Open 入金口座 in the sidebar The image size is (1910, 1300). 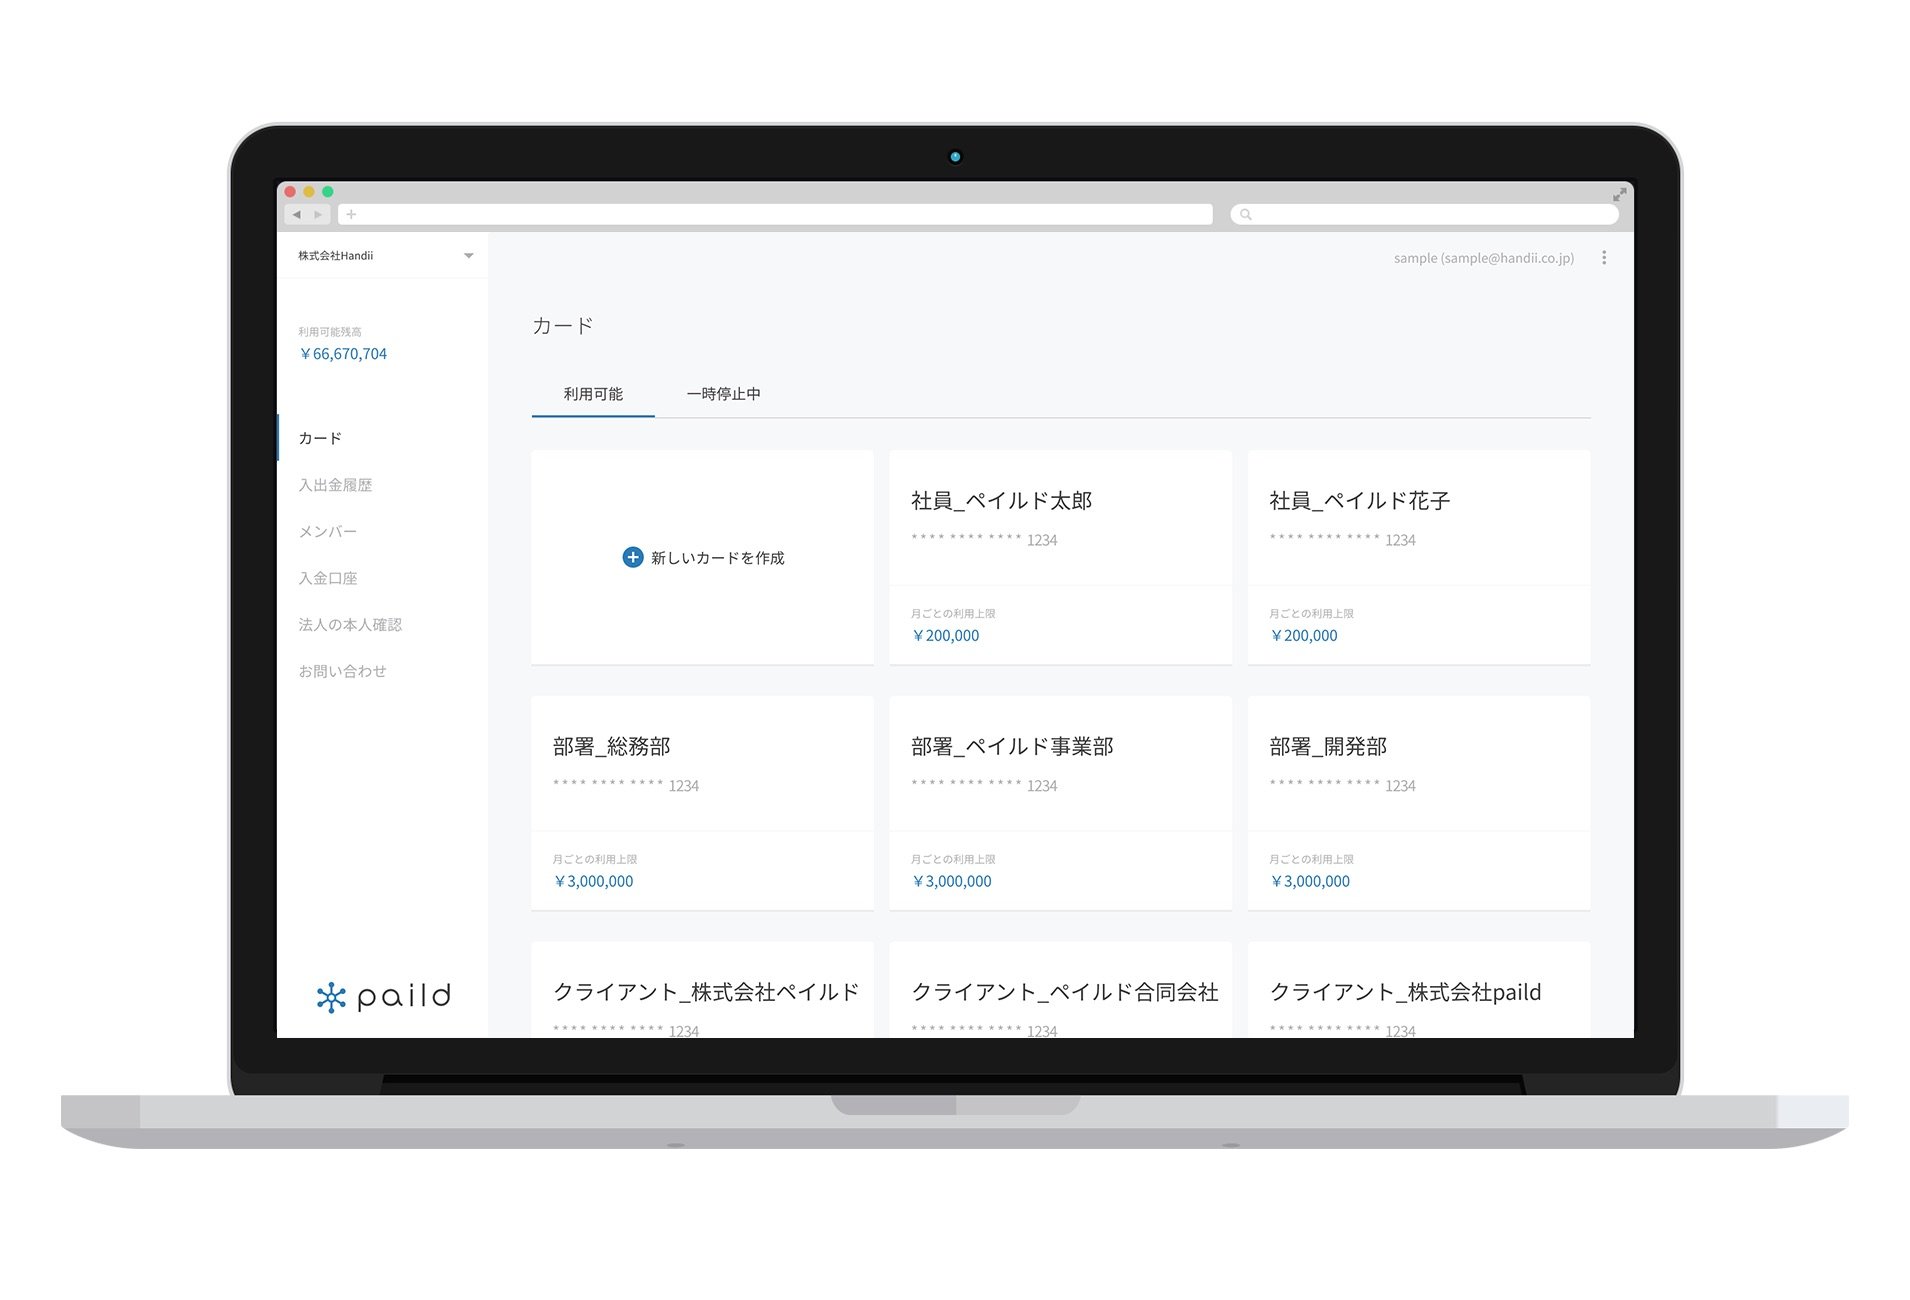coord(328,578)
